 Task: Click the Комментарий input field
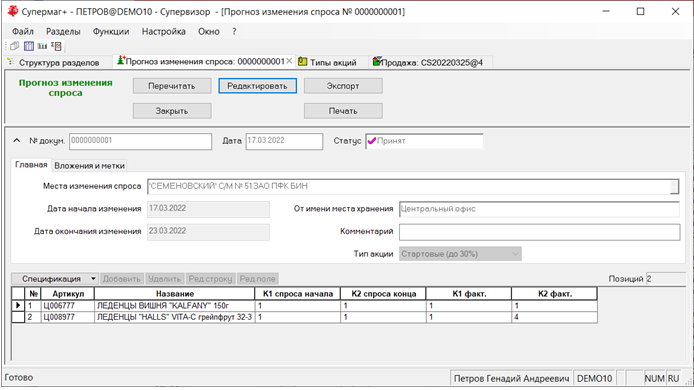click(540, 232)
